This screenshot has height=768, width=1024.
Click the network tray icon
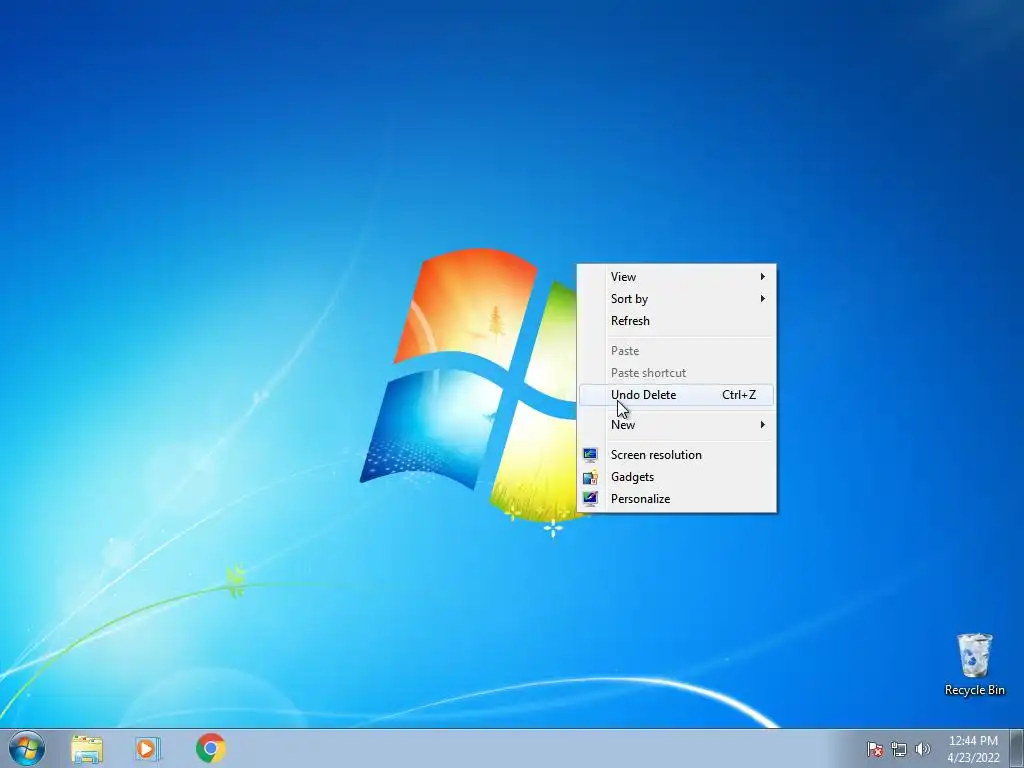click(x=899, y=749)
